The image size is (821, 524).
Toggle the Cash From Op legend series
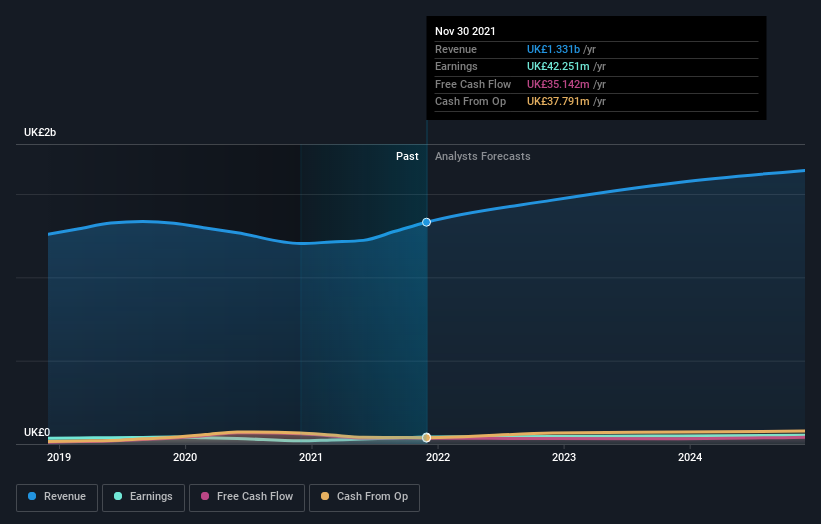pos(364,497)
